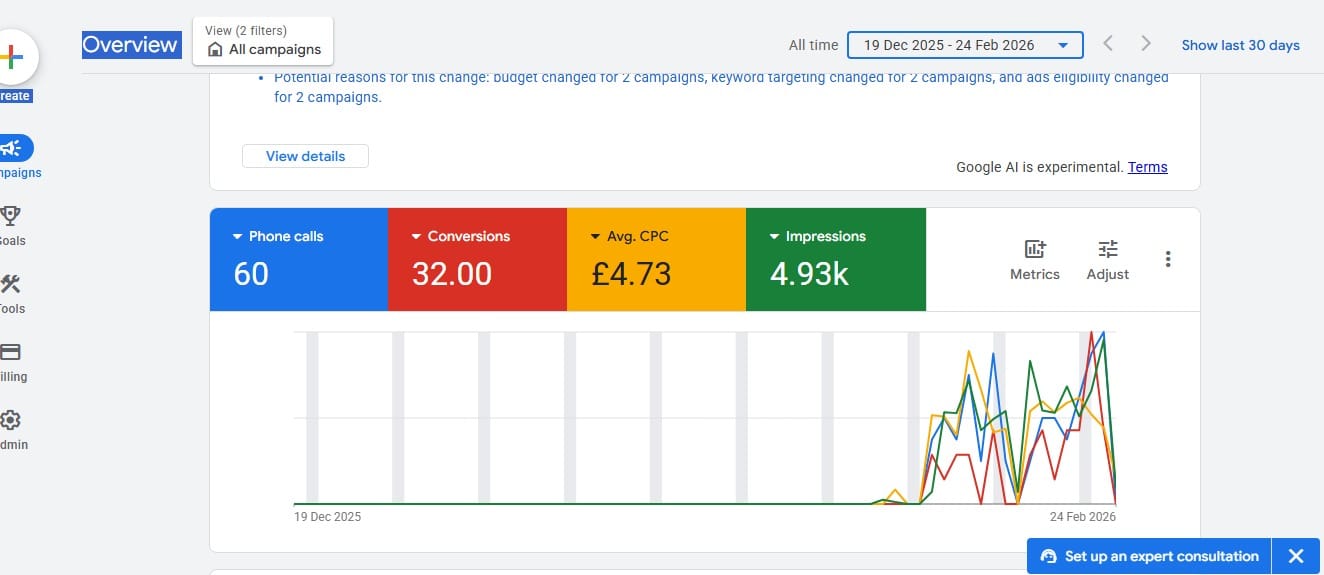Open the Campaigns megaphone icon
This screenshot has width=1324, height=575.
tap(12, 148)
